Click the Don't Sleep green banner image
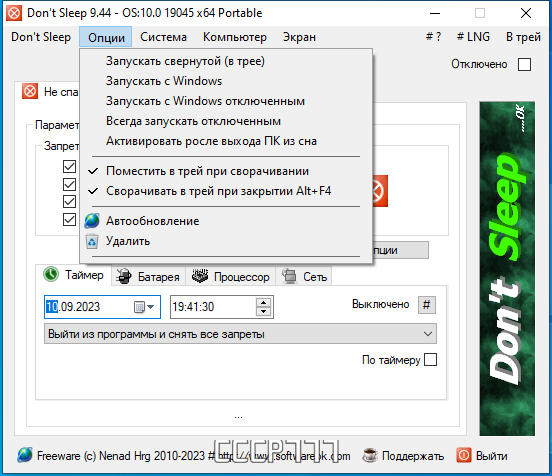This screenshot has width=552, height=476. click(507, 269)
